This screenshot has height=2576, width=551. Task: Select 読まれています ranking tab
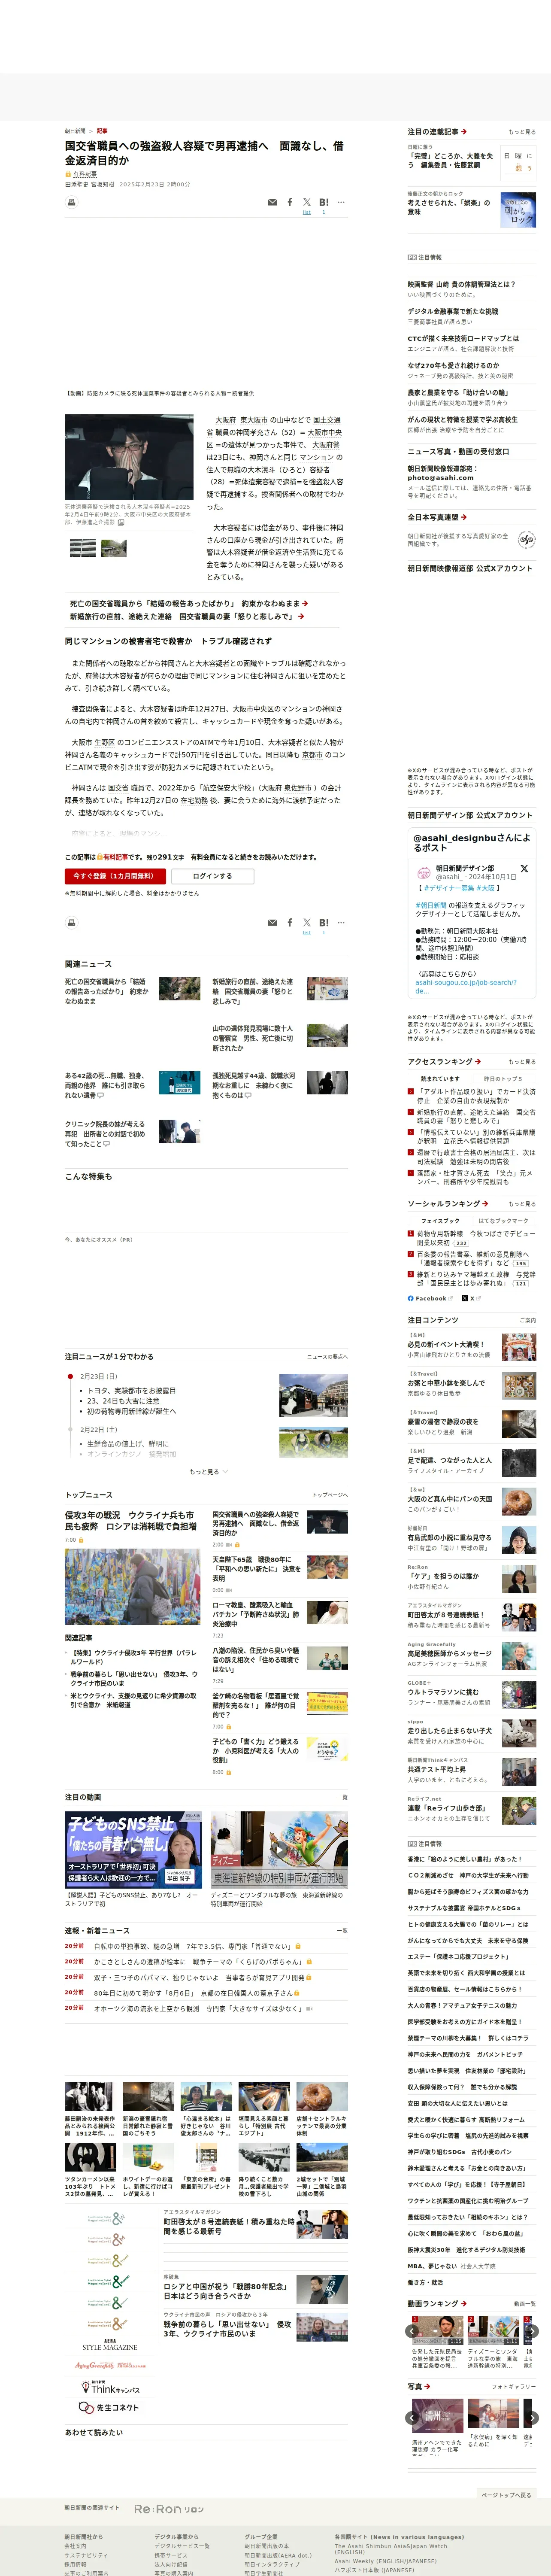440,1079
